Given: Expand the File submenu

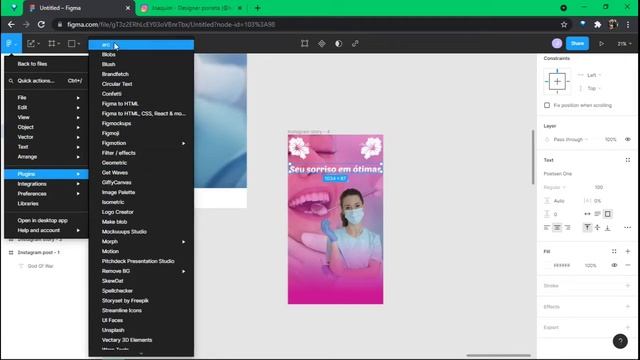Looking at the screenshot, I should [x=46, y=98].
